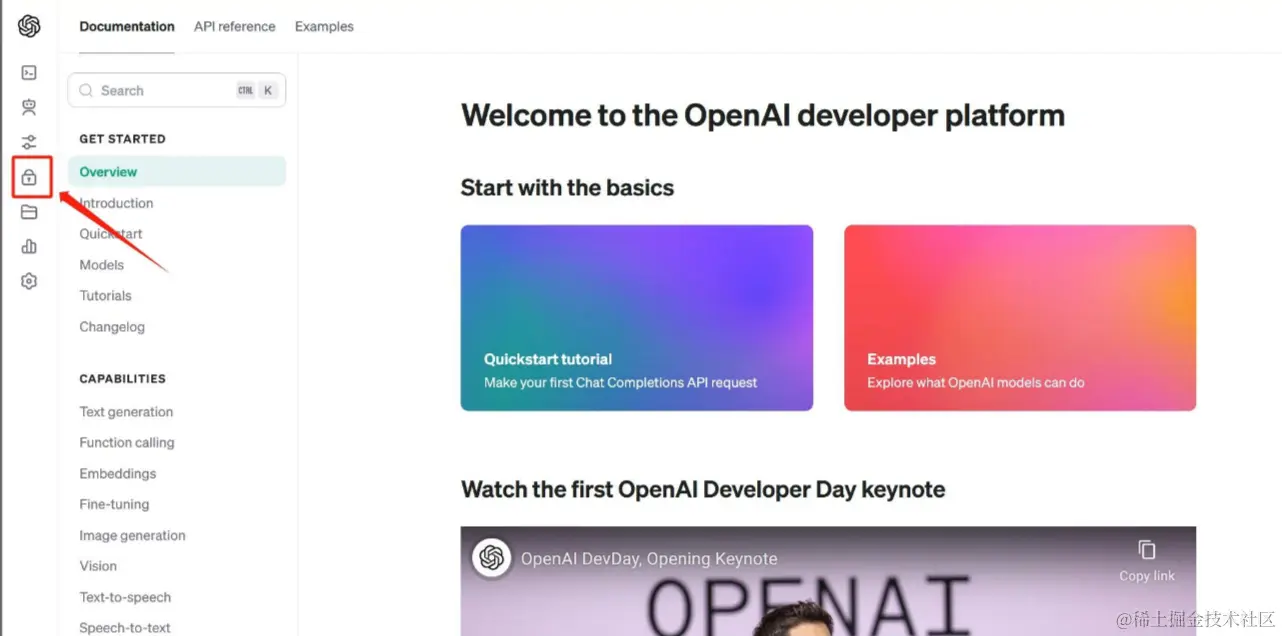The image size is (1282, 636).
Task: Open the Playground terminal icon
Action: [x=29, y=72]
